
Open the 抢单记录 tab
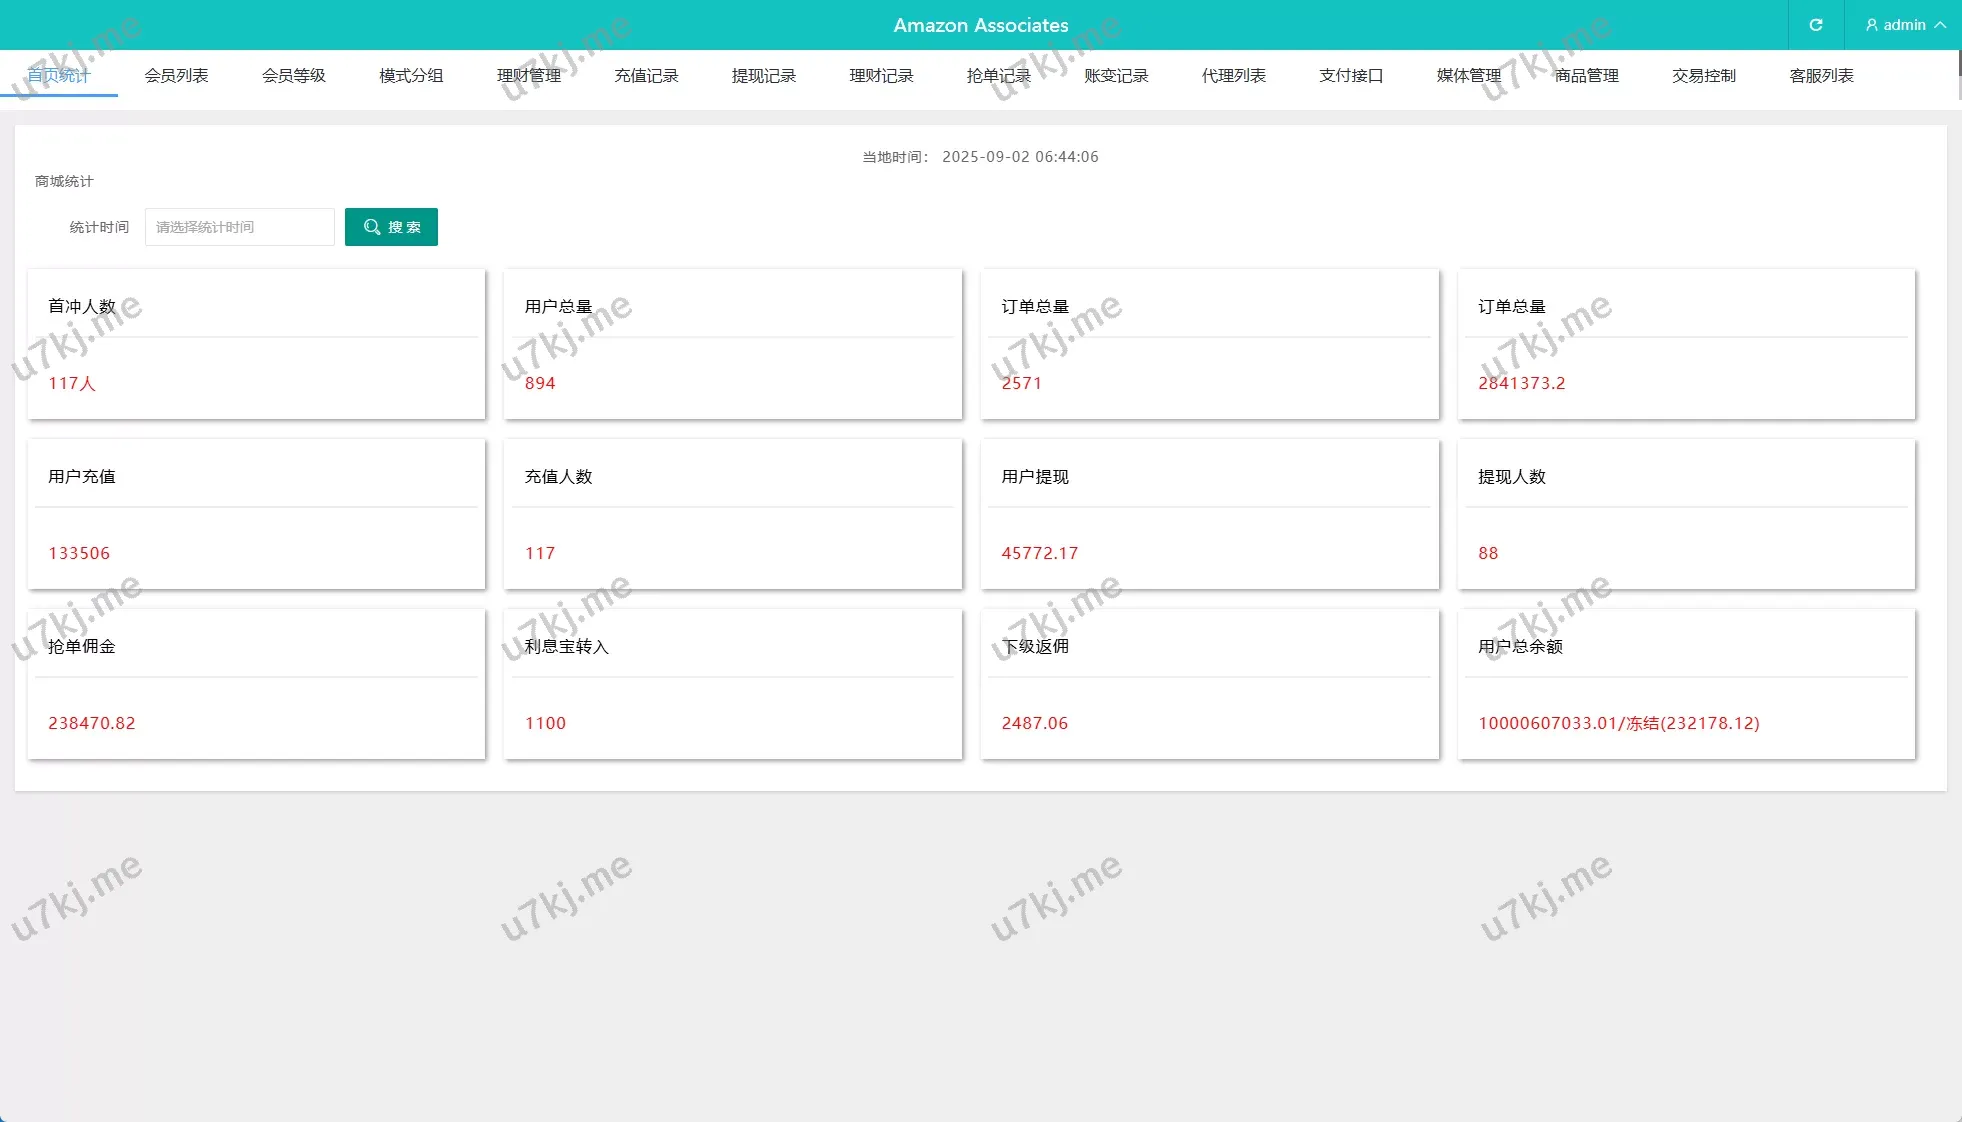pos(999,76)
